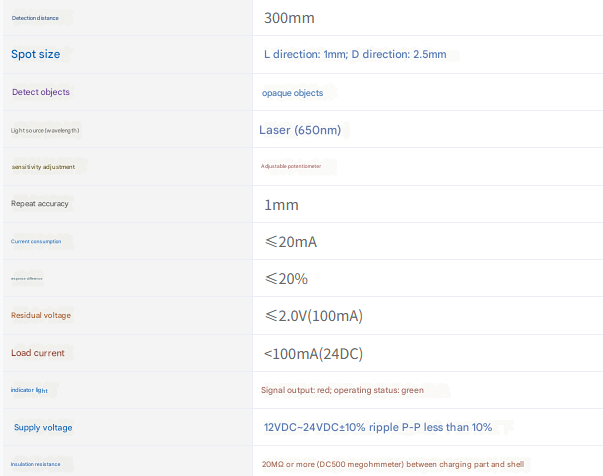Select the '≤20mA' value cell
Screen dimensions: 603x476
coord(291,241)
